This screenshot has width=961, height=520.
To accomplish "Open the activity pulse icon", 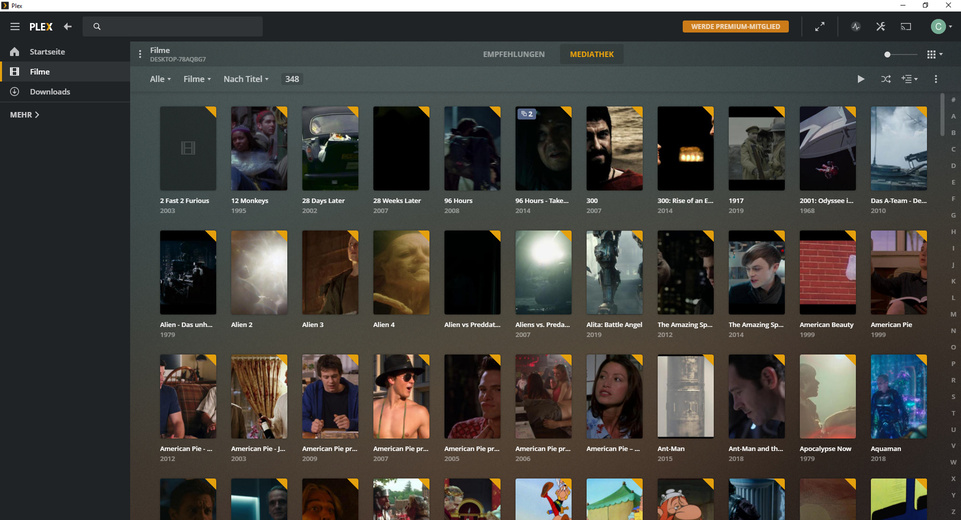I will tap(856, 26).
